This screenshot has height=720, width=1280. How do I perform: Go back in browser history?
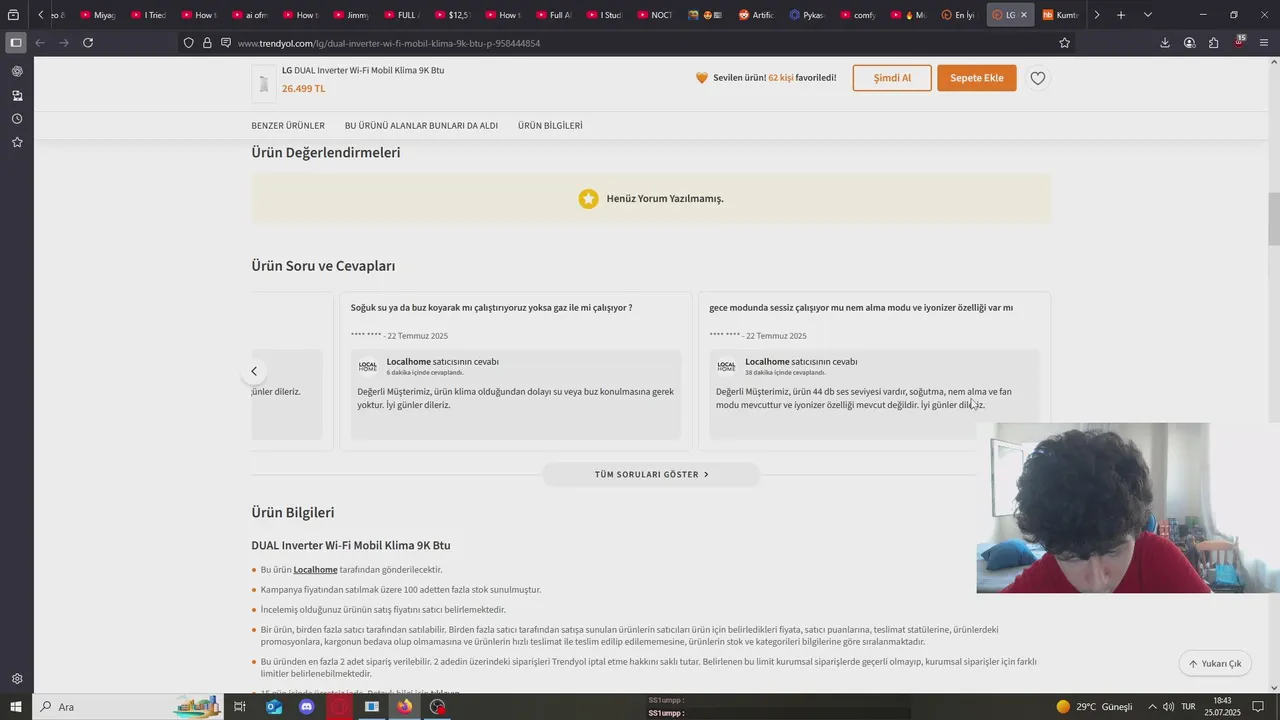[40, 43]
